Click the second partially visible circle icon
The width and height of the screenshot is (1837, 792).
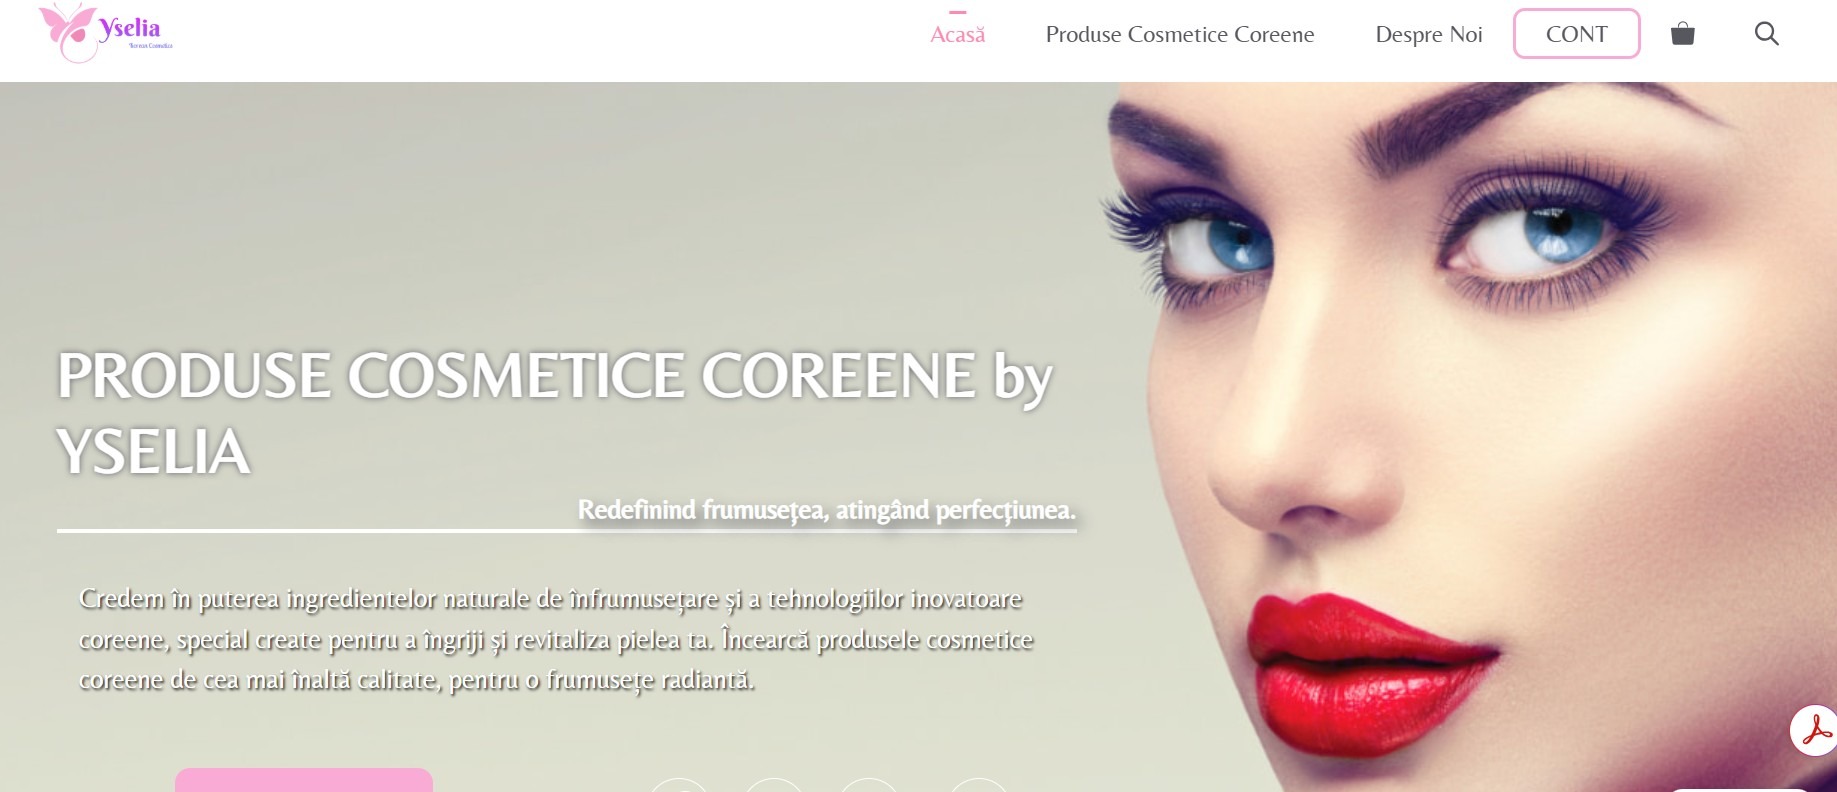pyautogui.click(x=774, y=785)
